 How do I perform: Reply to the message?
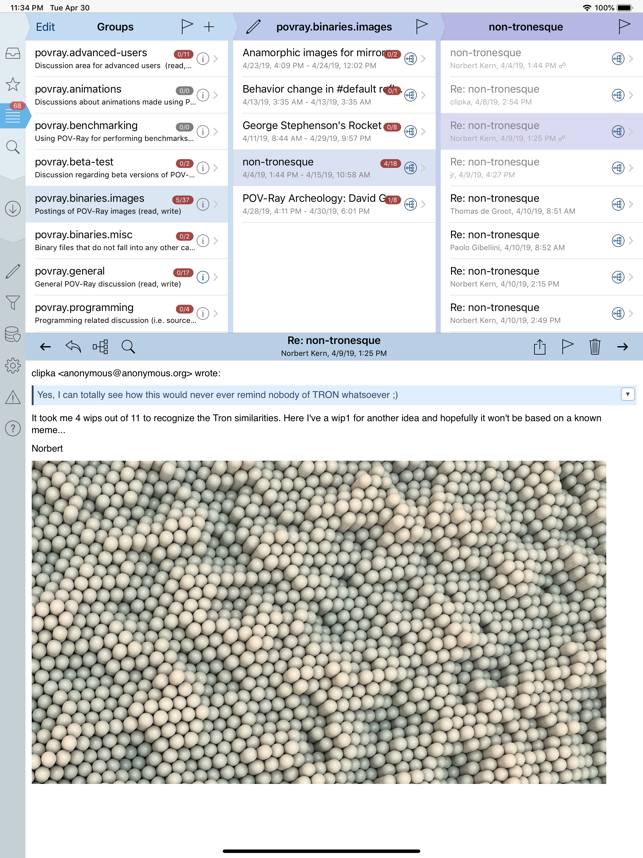coord(73,346)
